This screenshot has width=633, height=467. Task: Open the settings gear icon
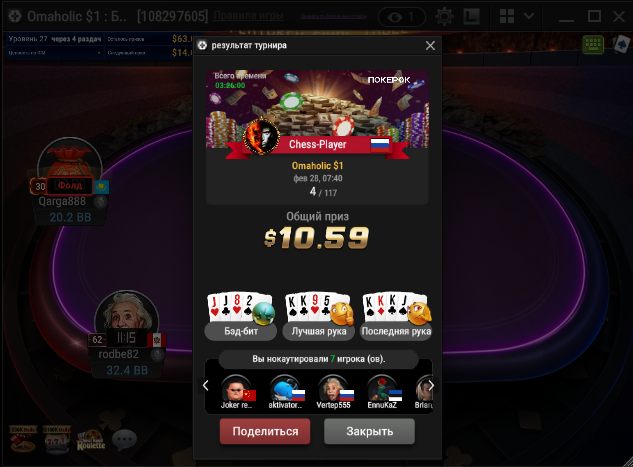(444, 17)
